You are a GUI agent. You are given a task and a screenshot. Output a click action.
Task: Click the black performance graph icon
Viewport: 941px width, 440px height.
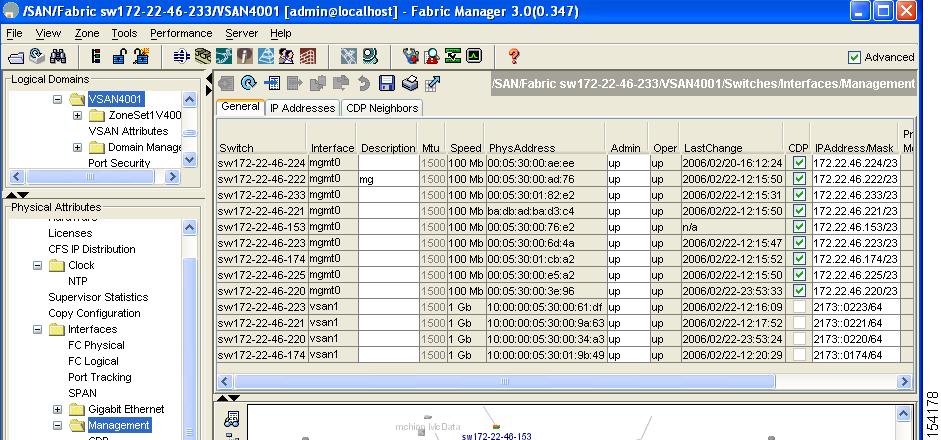coord(474,56)
